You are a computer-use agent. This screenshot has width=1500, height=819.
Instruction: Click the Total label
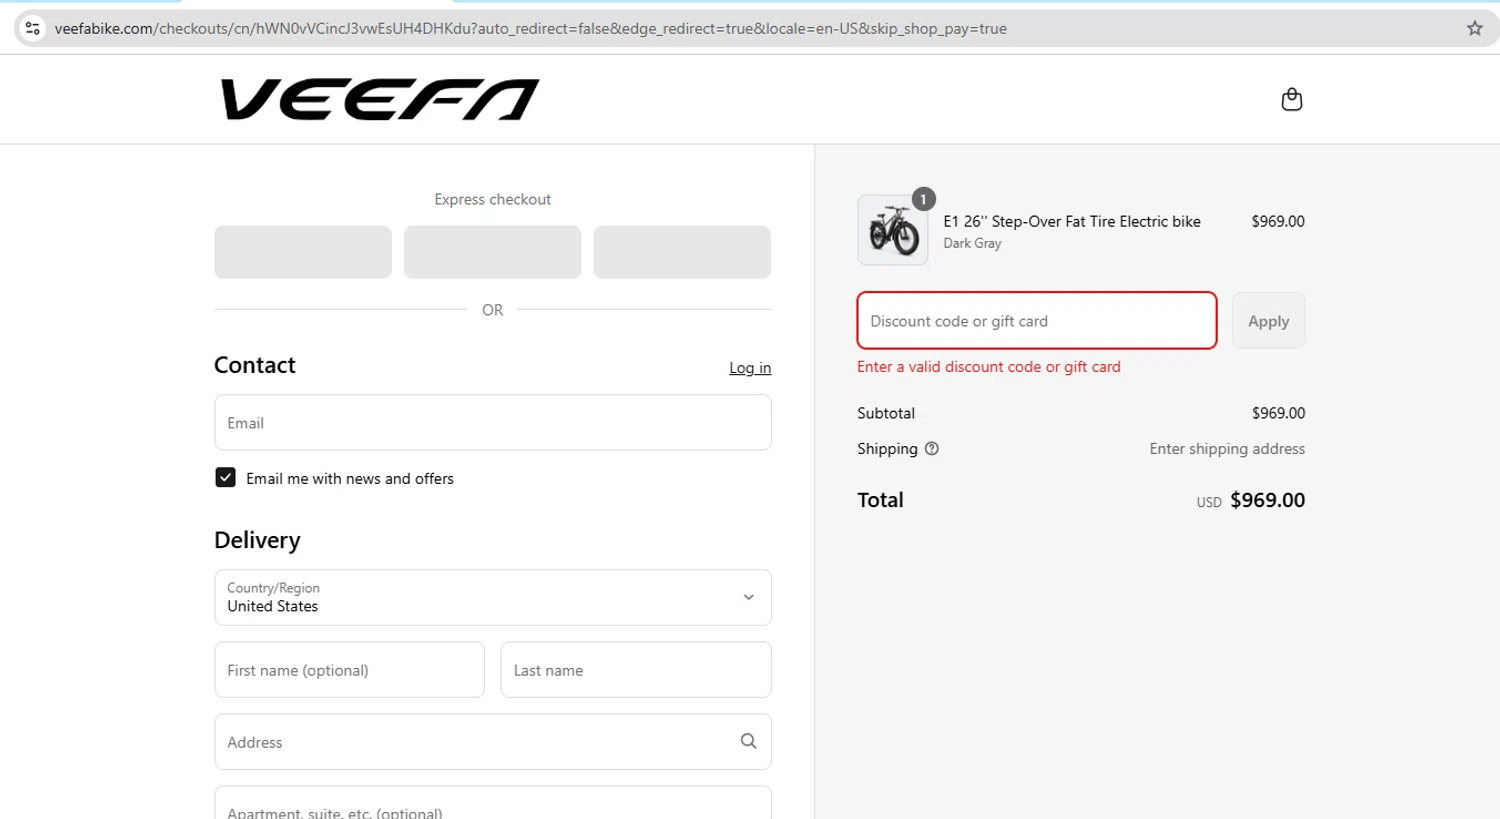880,500
